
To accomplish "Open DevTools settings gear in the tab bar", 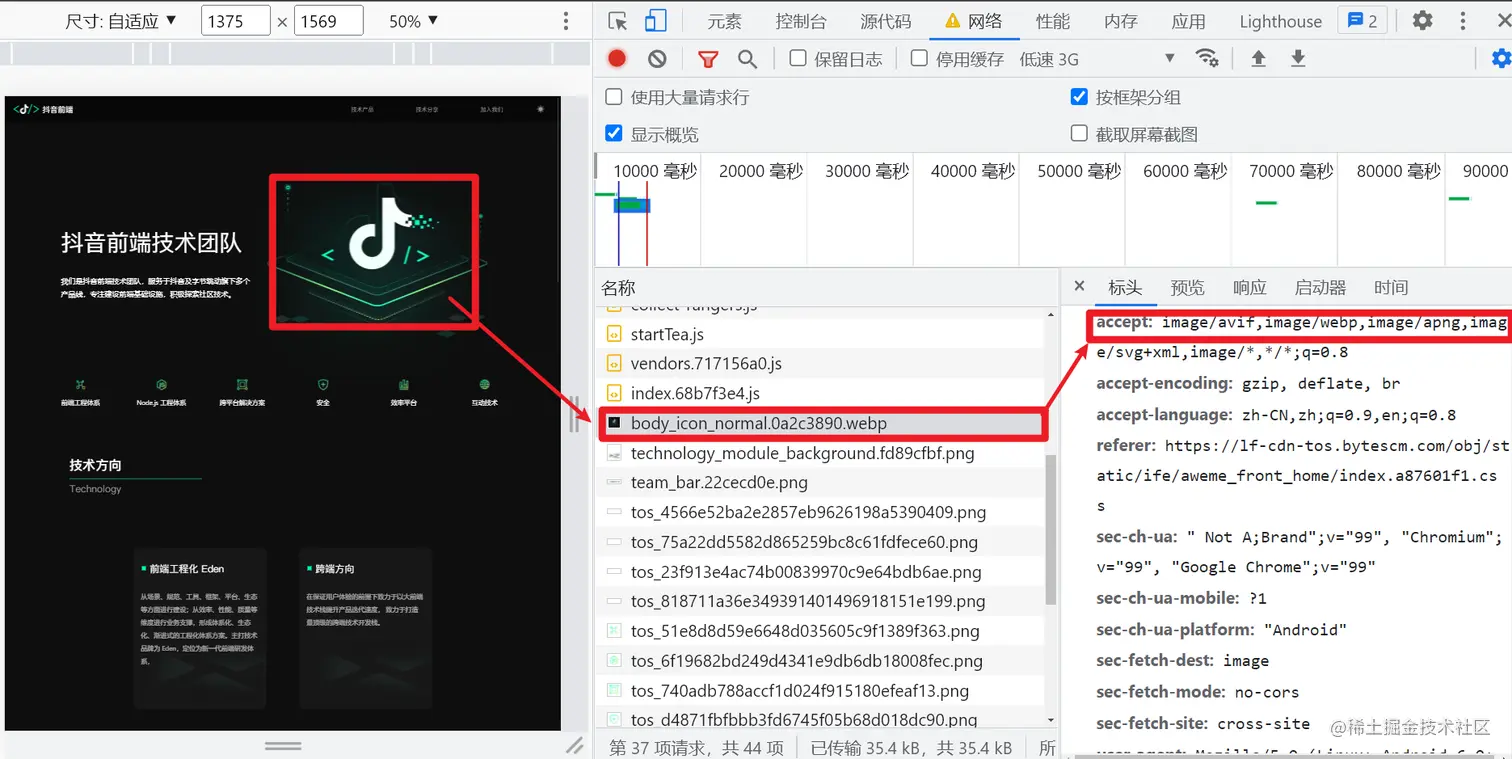I will (1422, 21).
